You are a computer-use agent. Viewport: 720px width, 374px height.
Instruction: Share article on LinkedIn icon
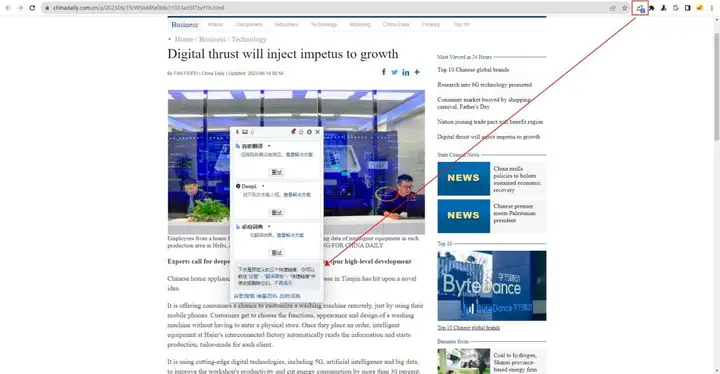coord(405,72)
